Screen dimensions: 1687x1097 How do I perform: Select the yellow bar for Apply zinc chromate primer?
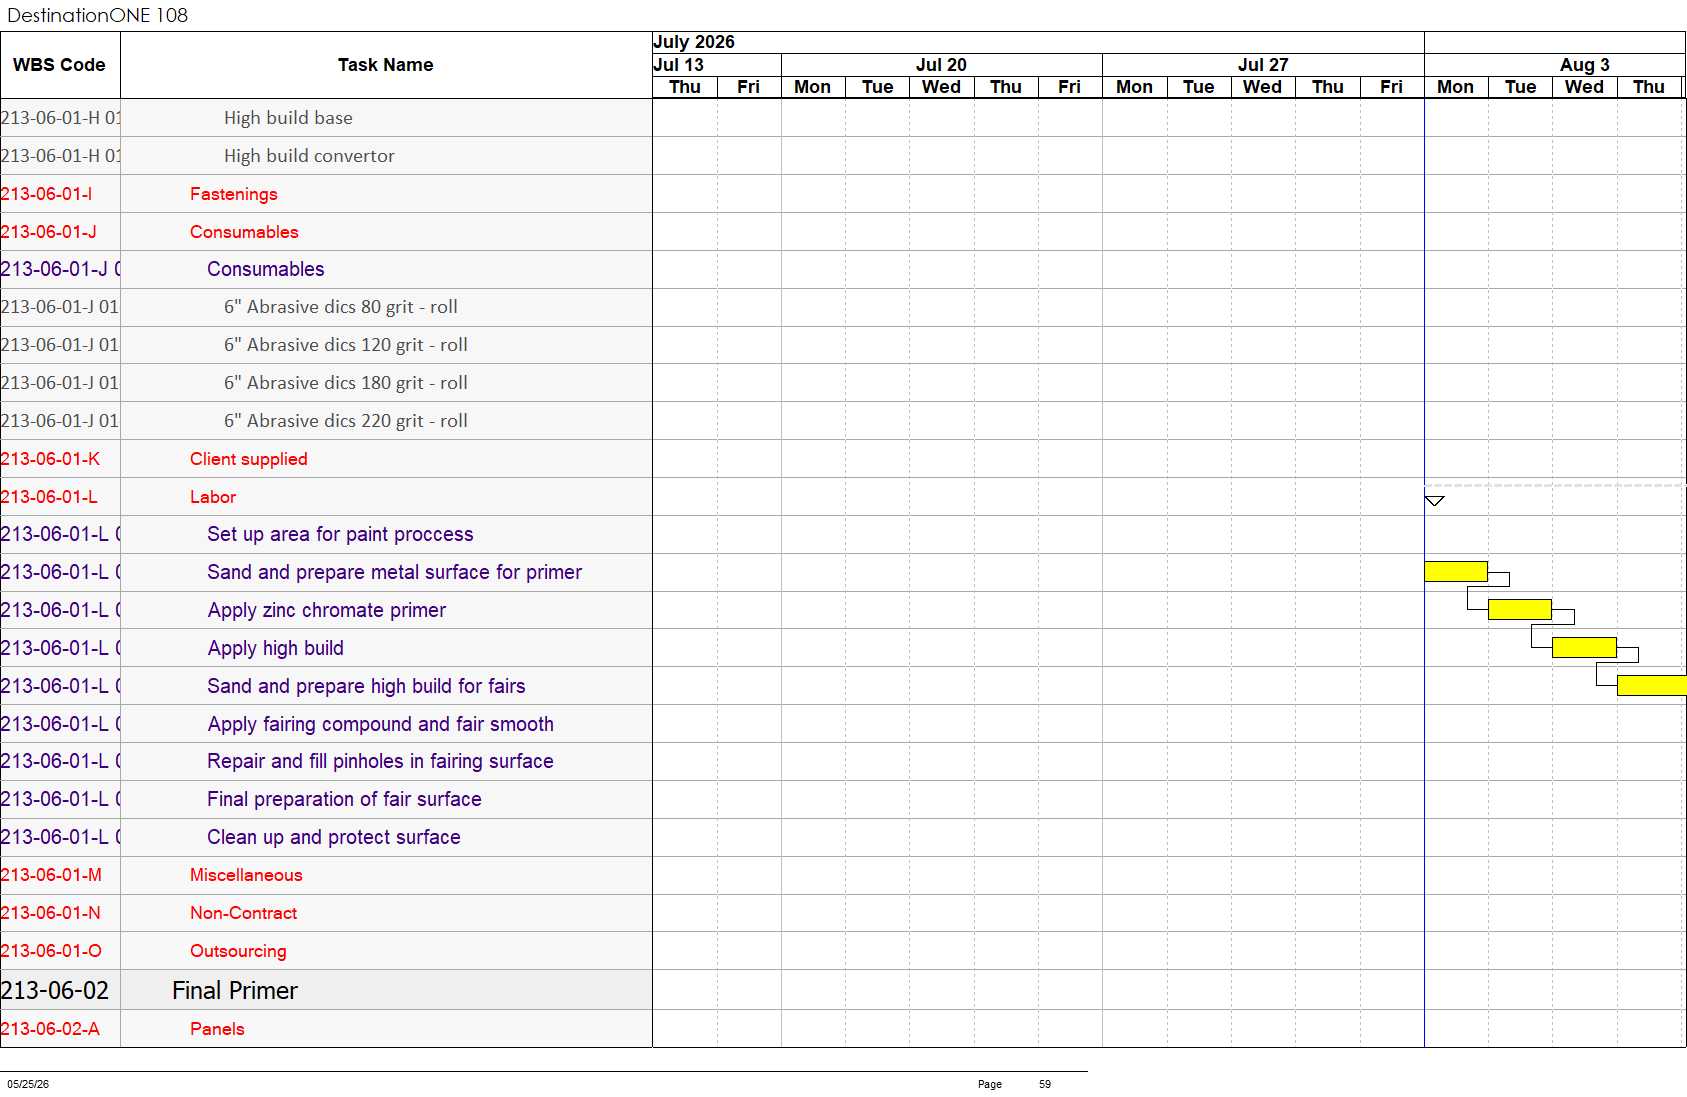pos(1520,609)
